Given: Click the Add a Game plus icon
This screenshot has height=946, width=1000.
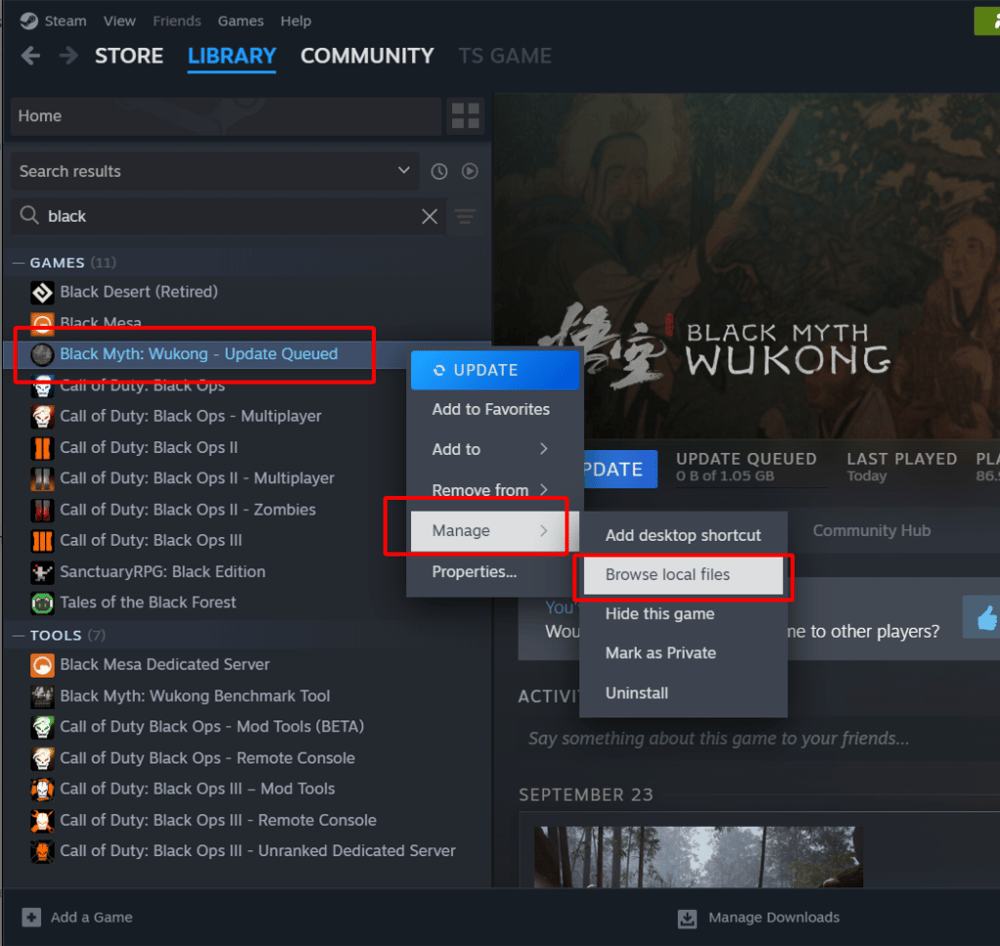Looking at the screenshot, I should point(31,917).
